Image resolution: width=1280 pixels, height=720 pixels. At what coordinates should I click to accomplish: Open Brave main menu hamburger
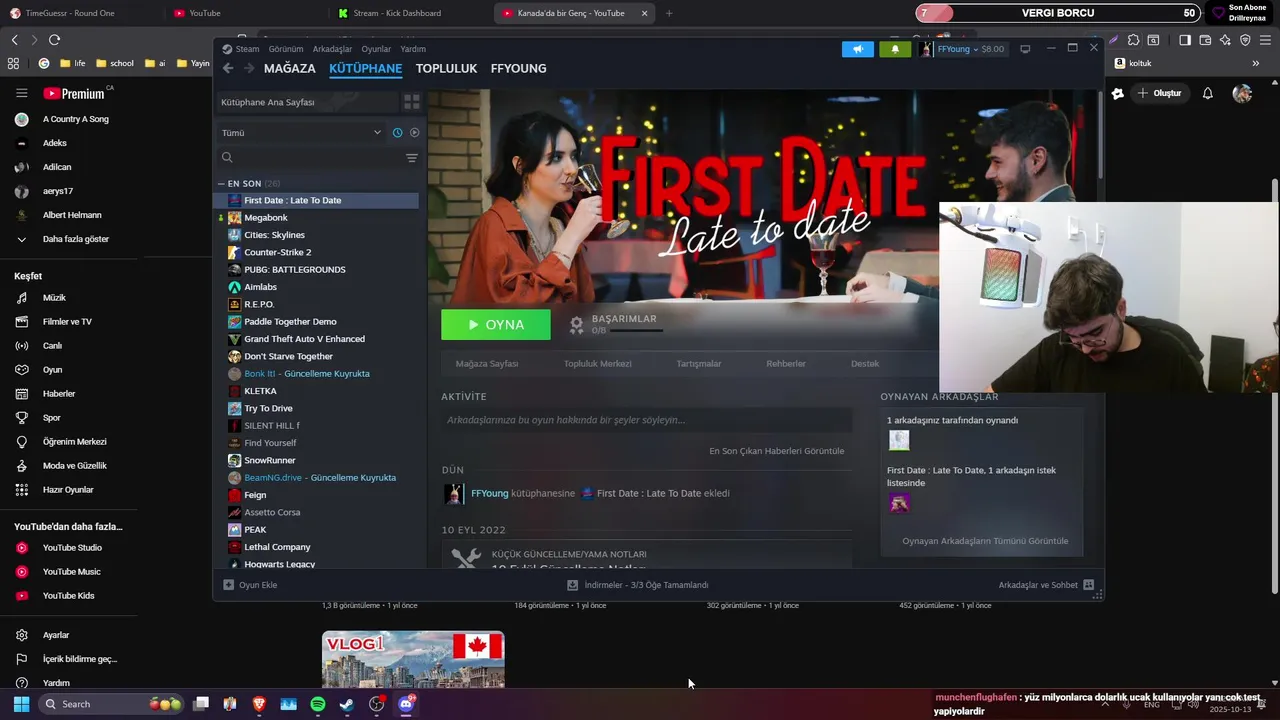coord(1264,40)
